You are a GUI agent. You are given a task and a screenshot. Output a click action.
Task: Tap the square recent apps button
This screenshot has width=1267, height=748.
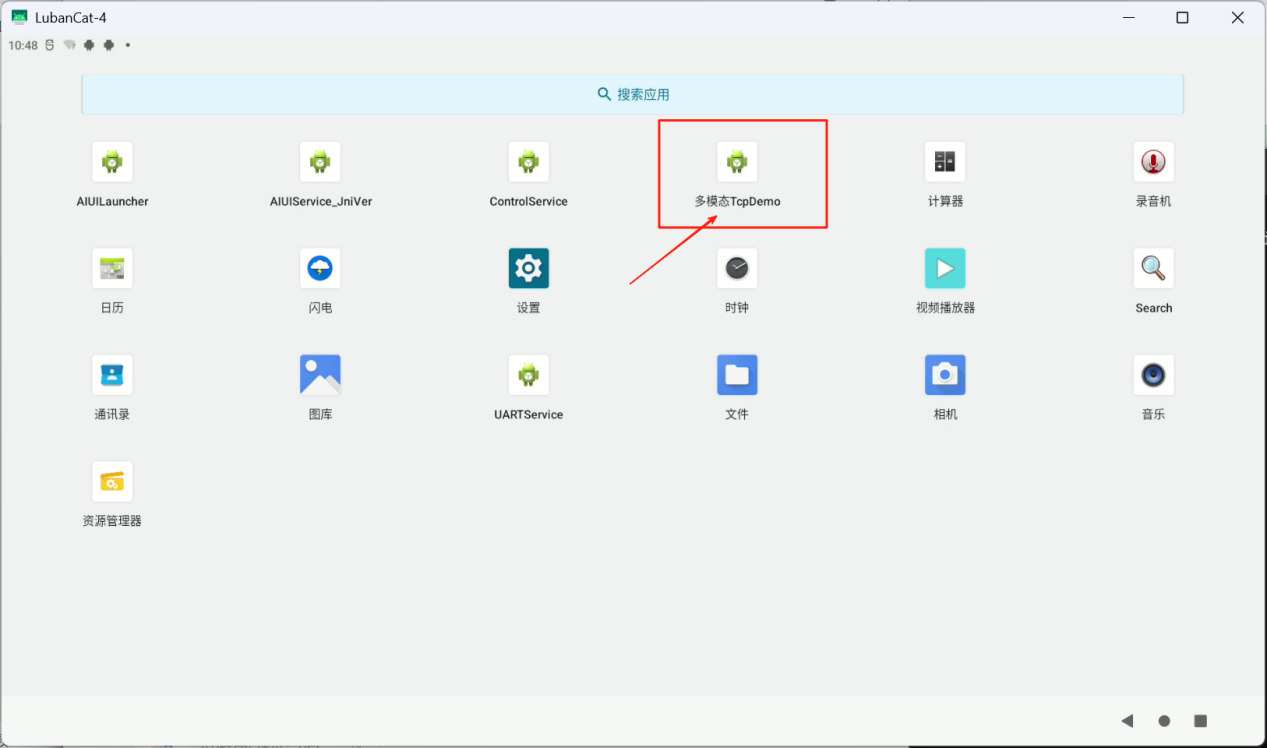point(1201,721)
